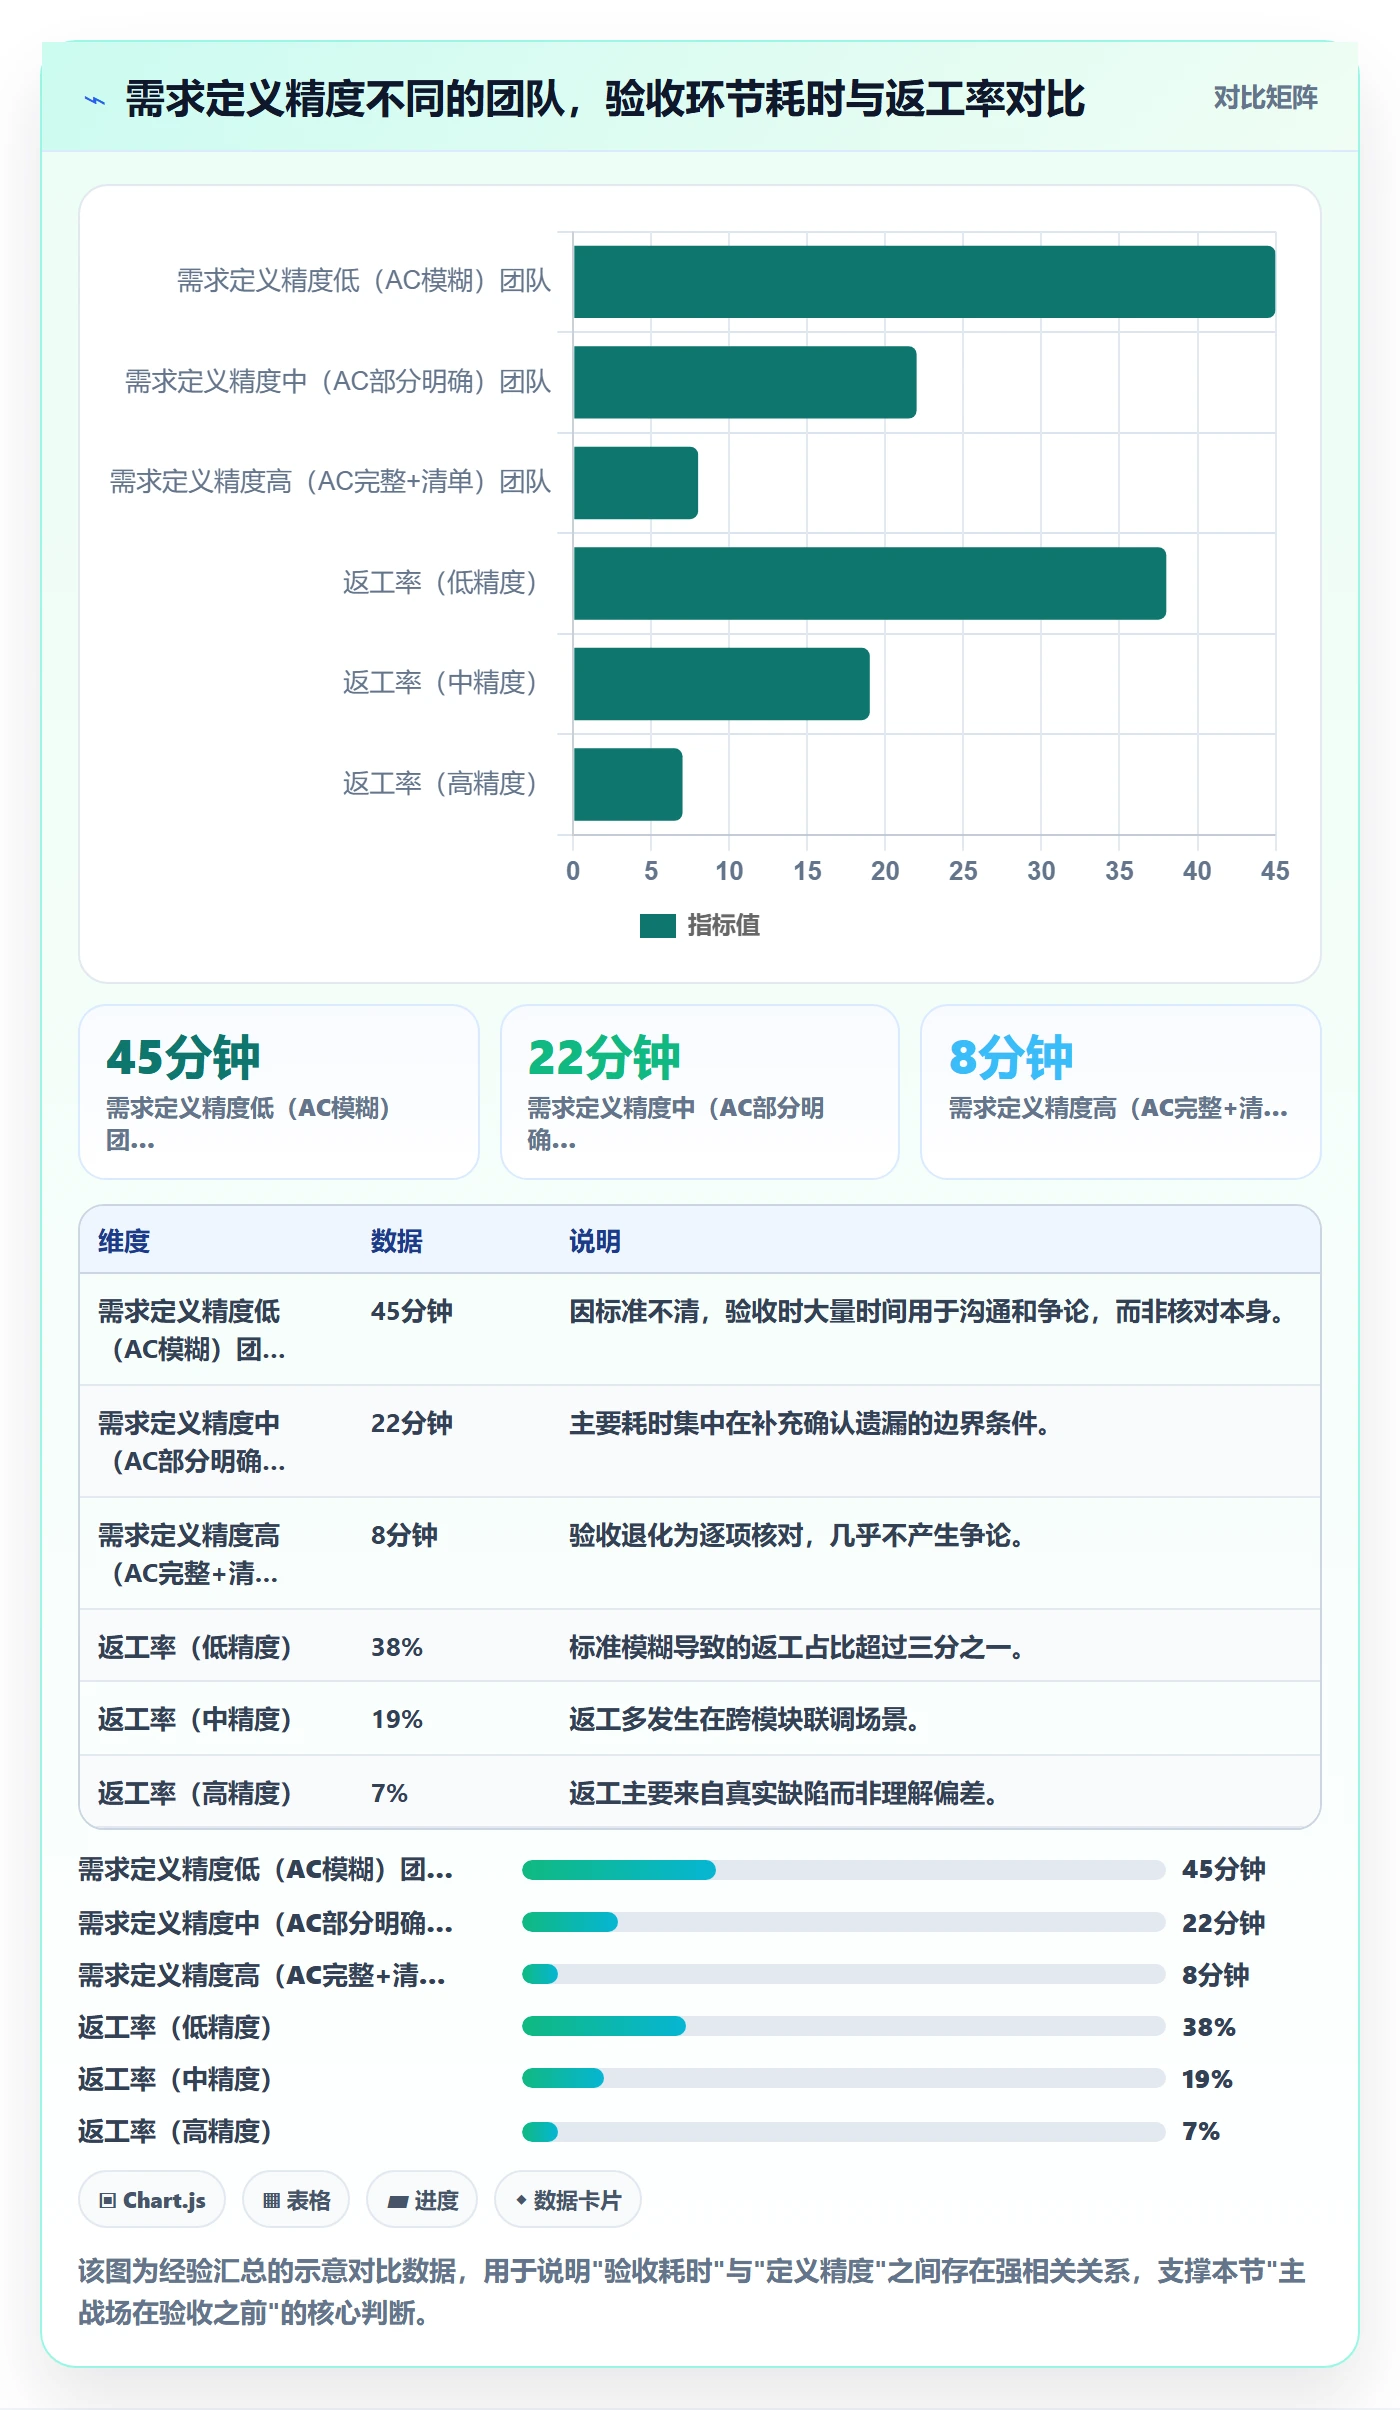Click the progress bar labeled 38%
Image resolution: width=1400 pixels, height=2410 pixels.
tap(844, 2026)
